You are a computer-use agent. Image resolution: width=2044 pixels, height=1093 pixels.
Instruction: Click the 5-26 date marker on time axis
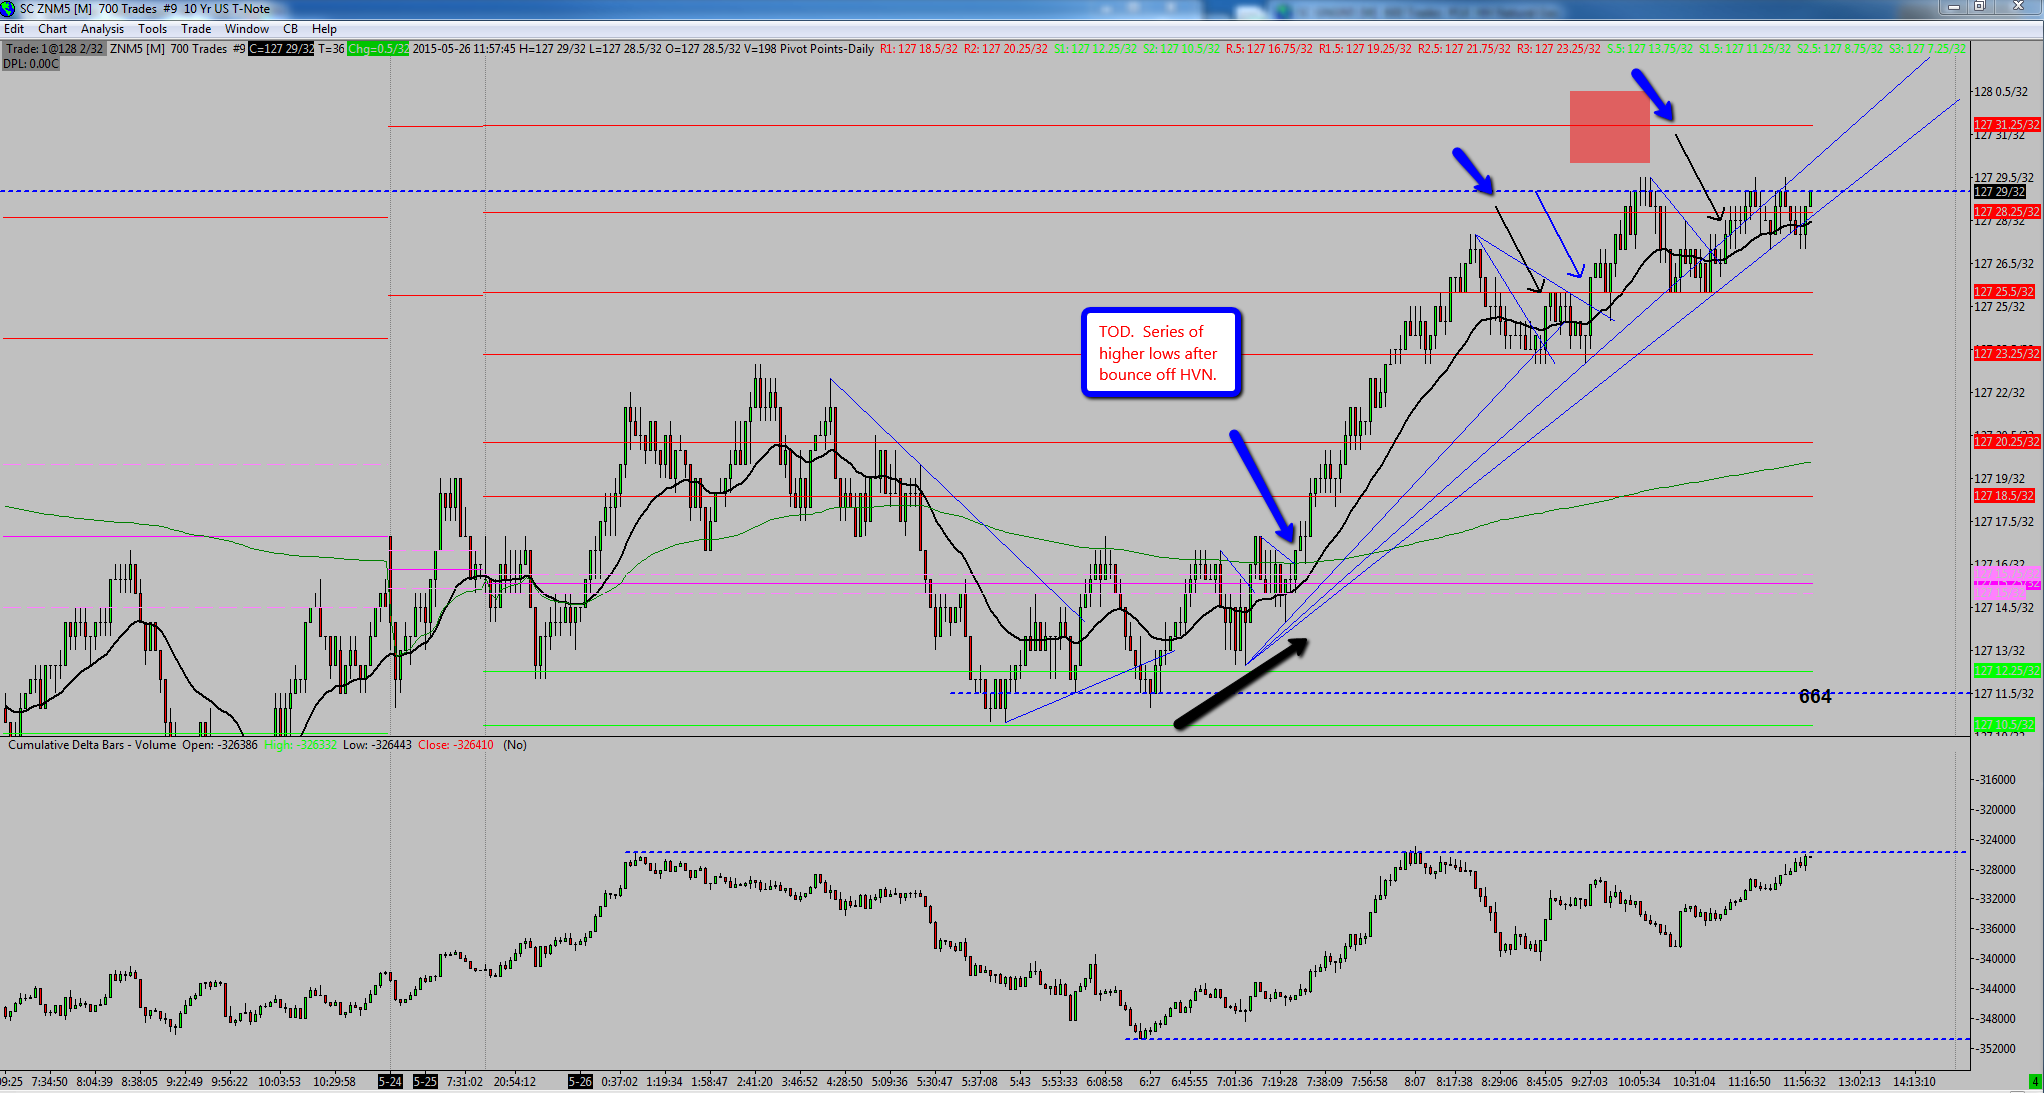pos(580,1082)
